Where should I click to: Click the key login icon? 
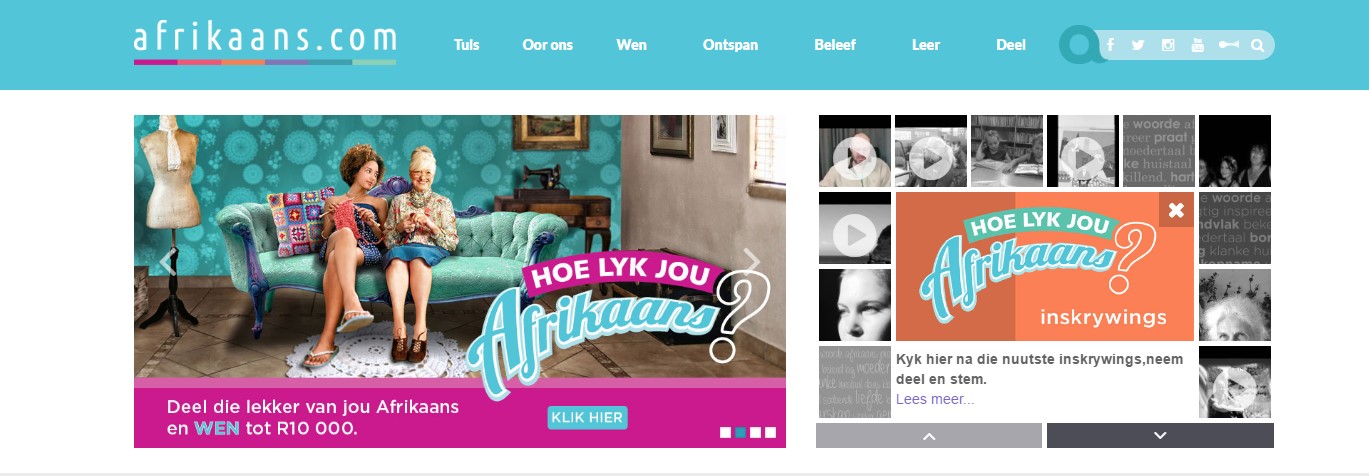click(x=1228, y=45)
